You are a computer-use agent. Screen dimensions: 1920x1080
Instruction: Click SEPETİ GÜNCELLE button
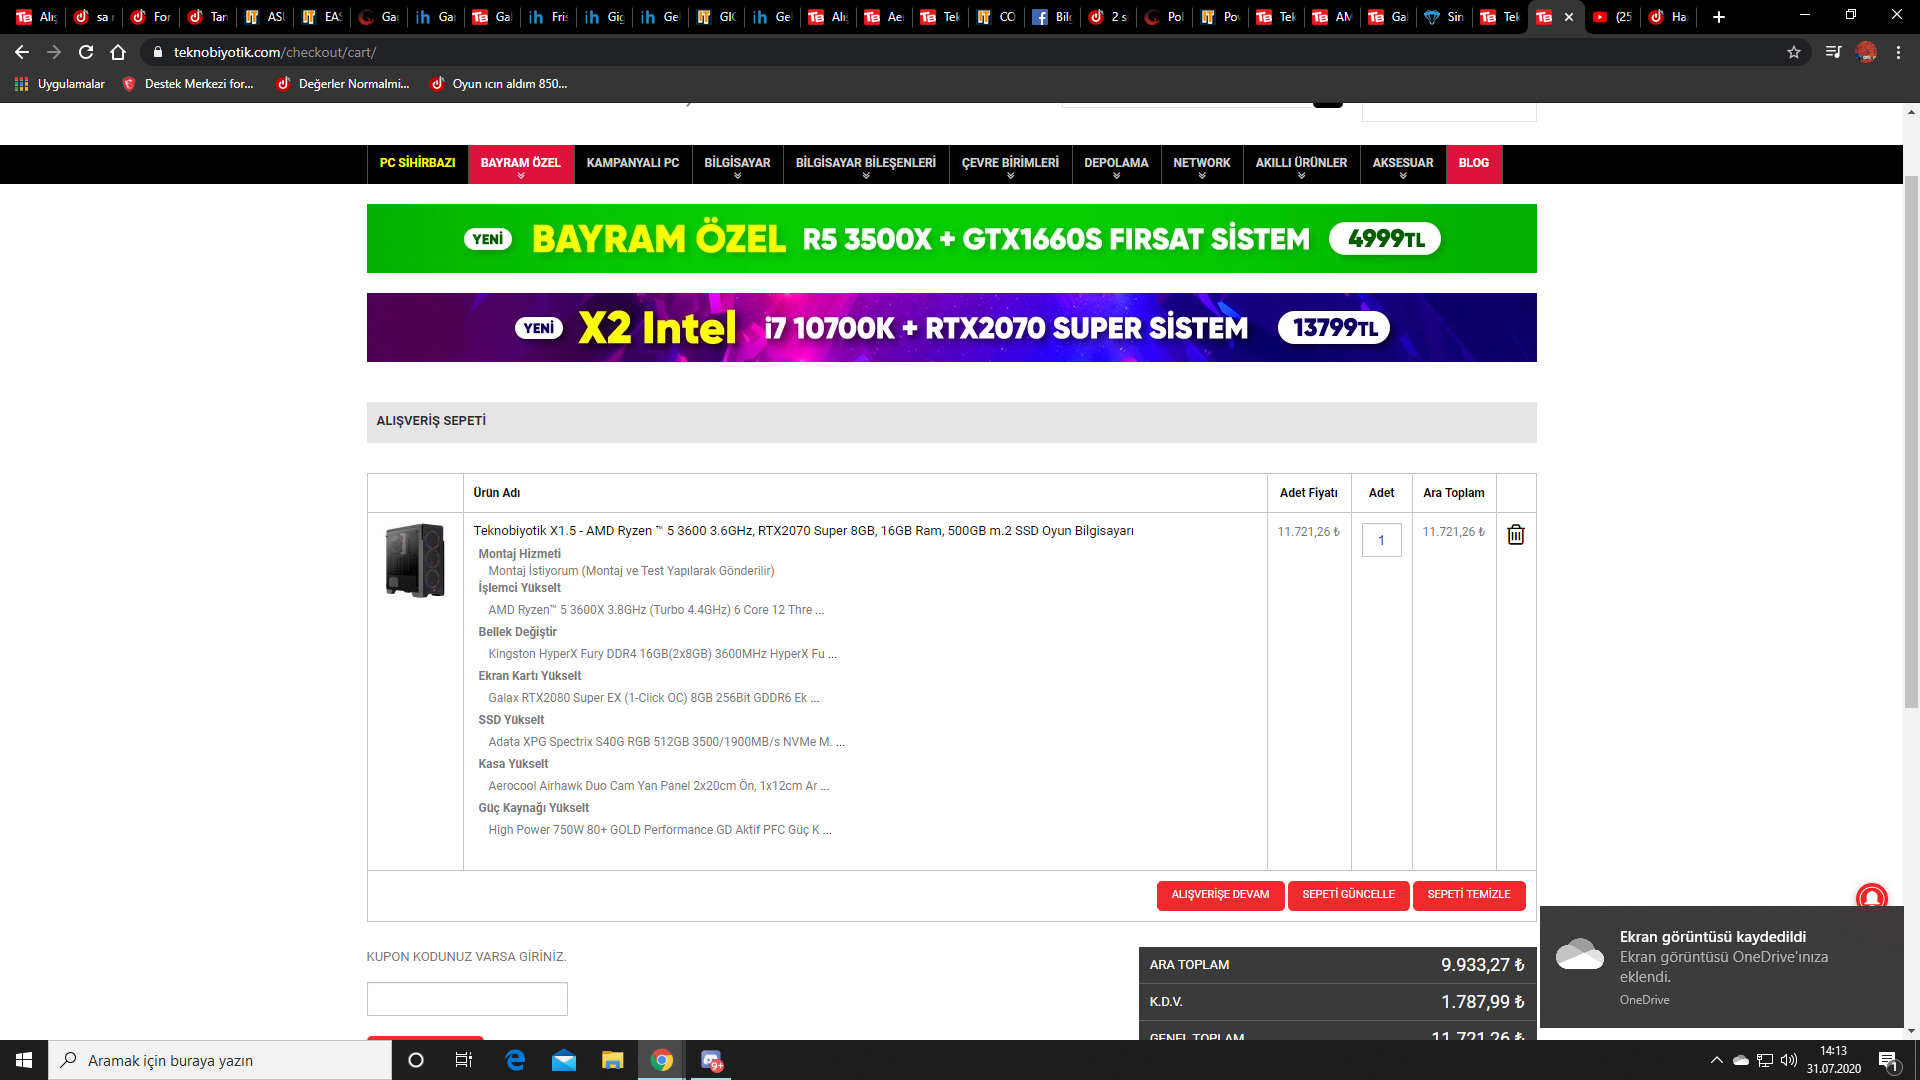point(1348,895)
